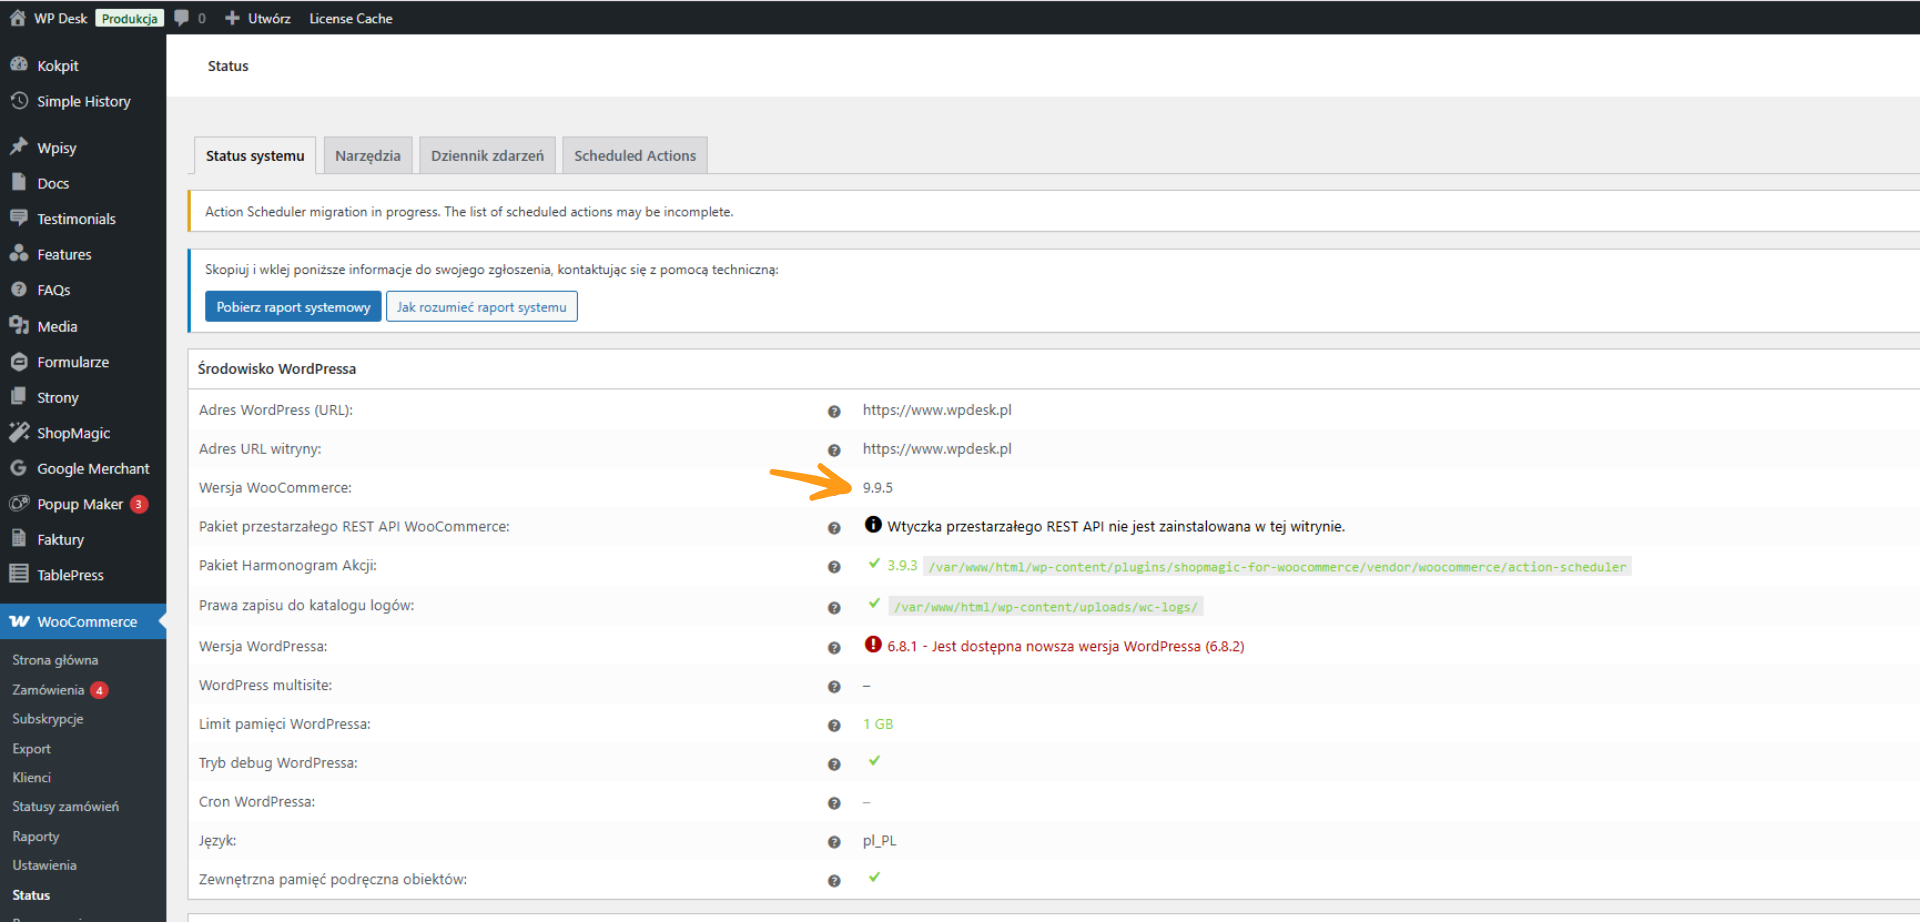This screenshot has width=1920, height=922.
Task: Open Utwórz menu in admin bar
Action: coord(269,18)
